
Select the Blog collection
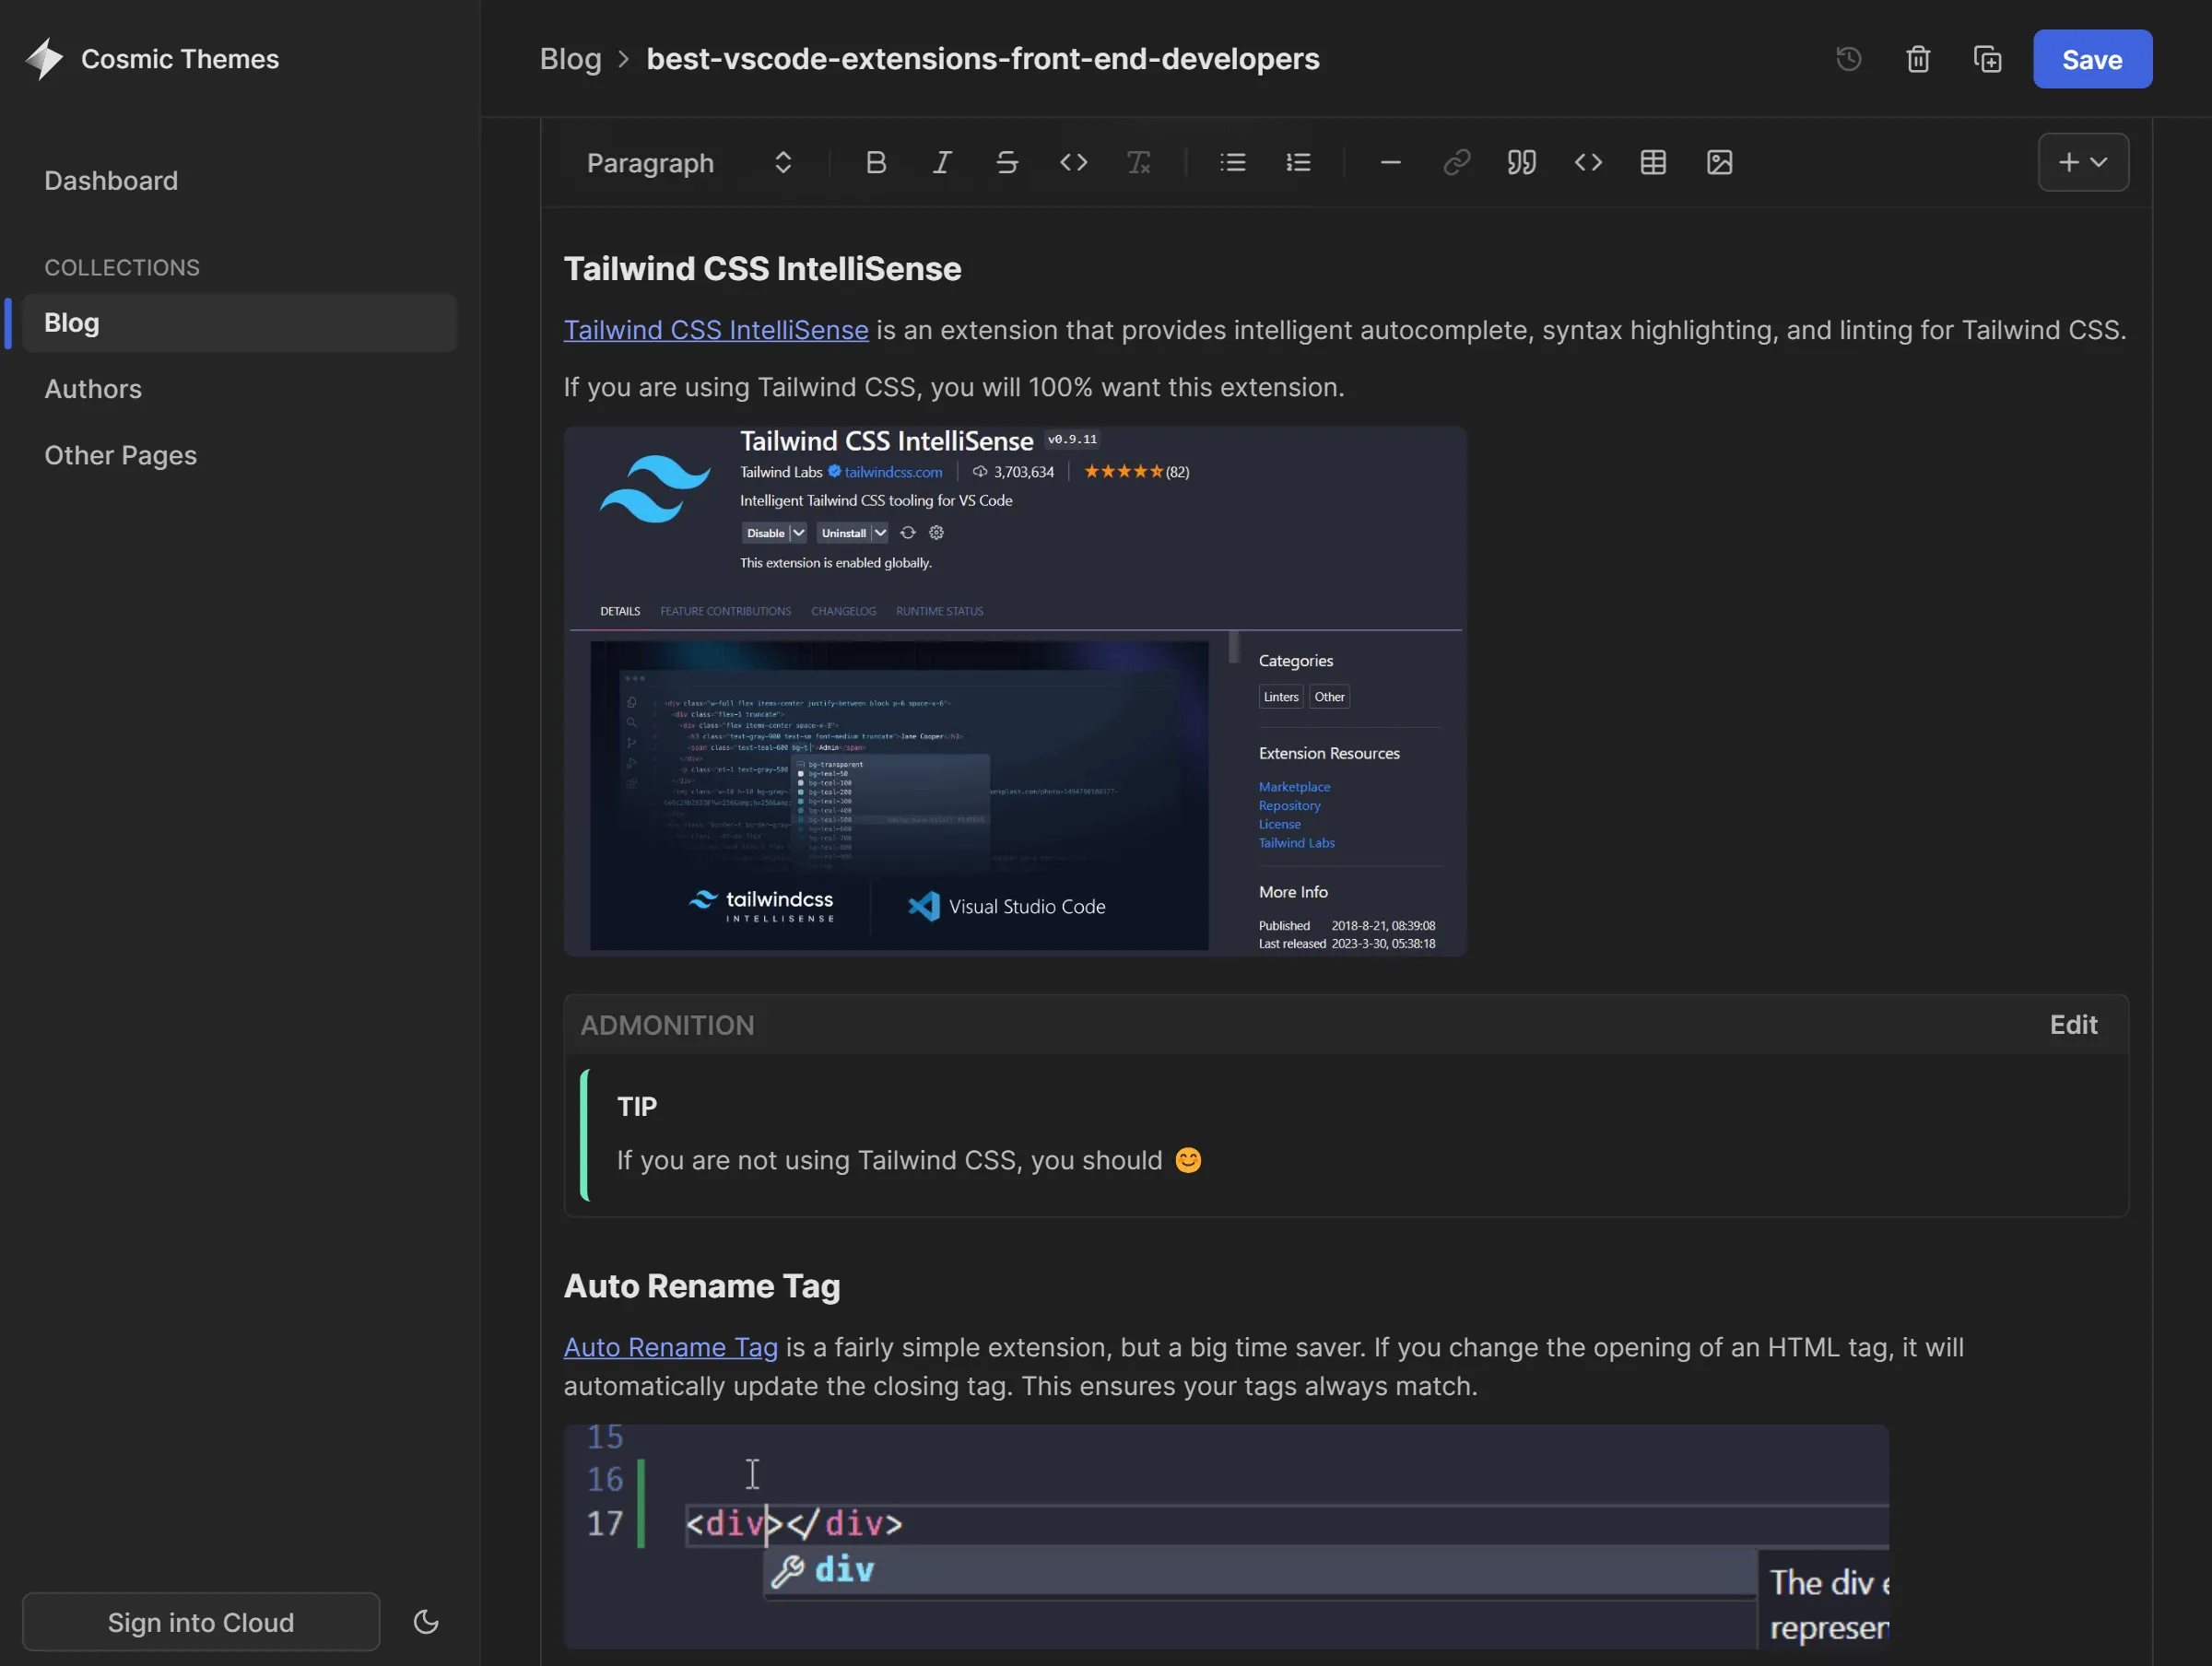pyautogui.click(x=239, y=323)
